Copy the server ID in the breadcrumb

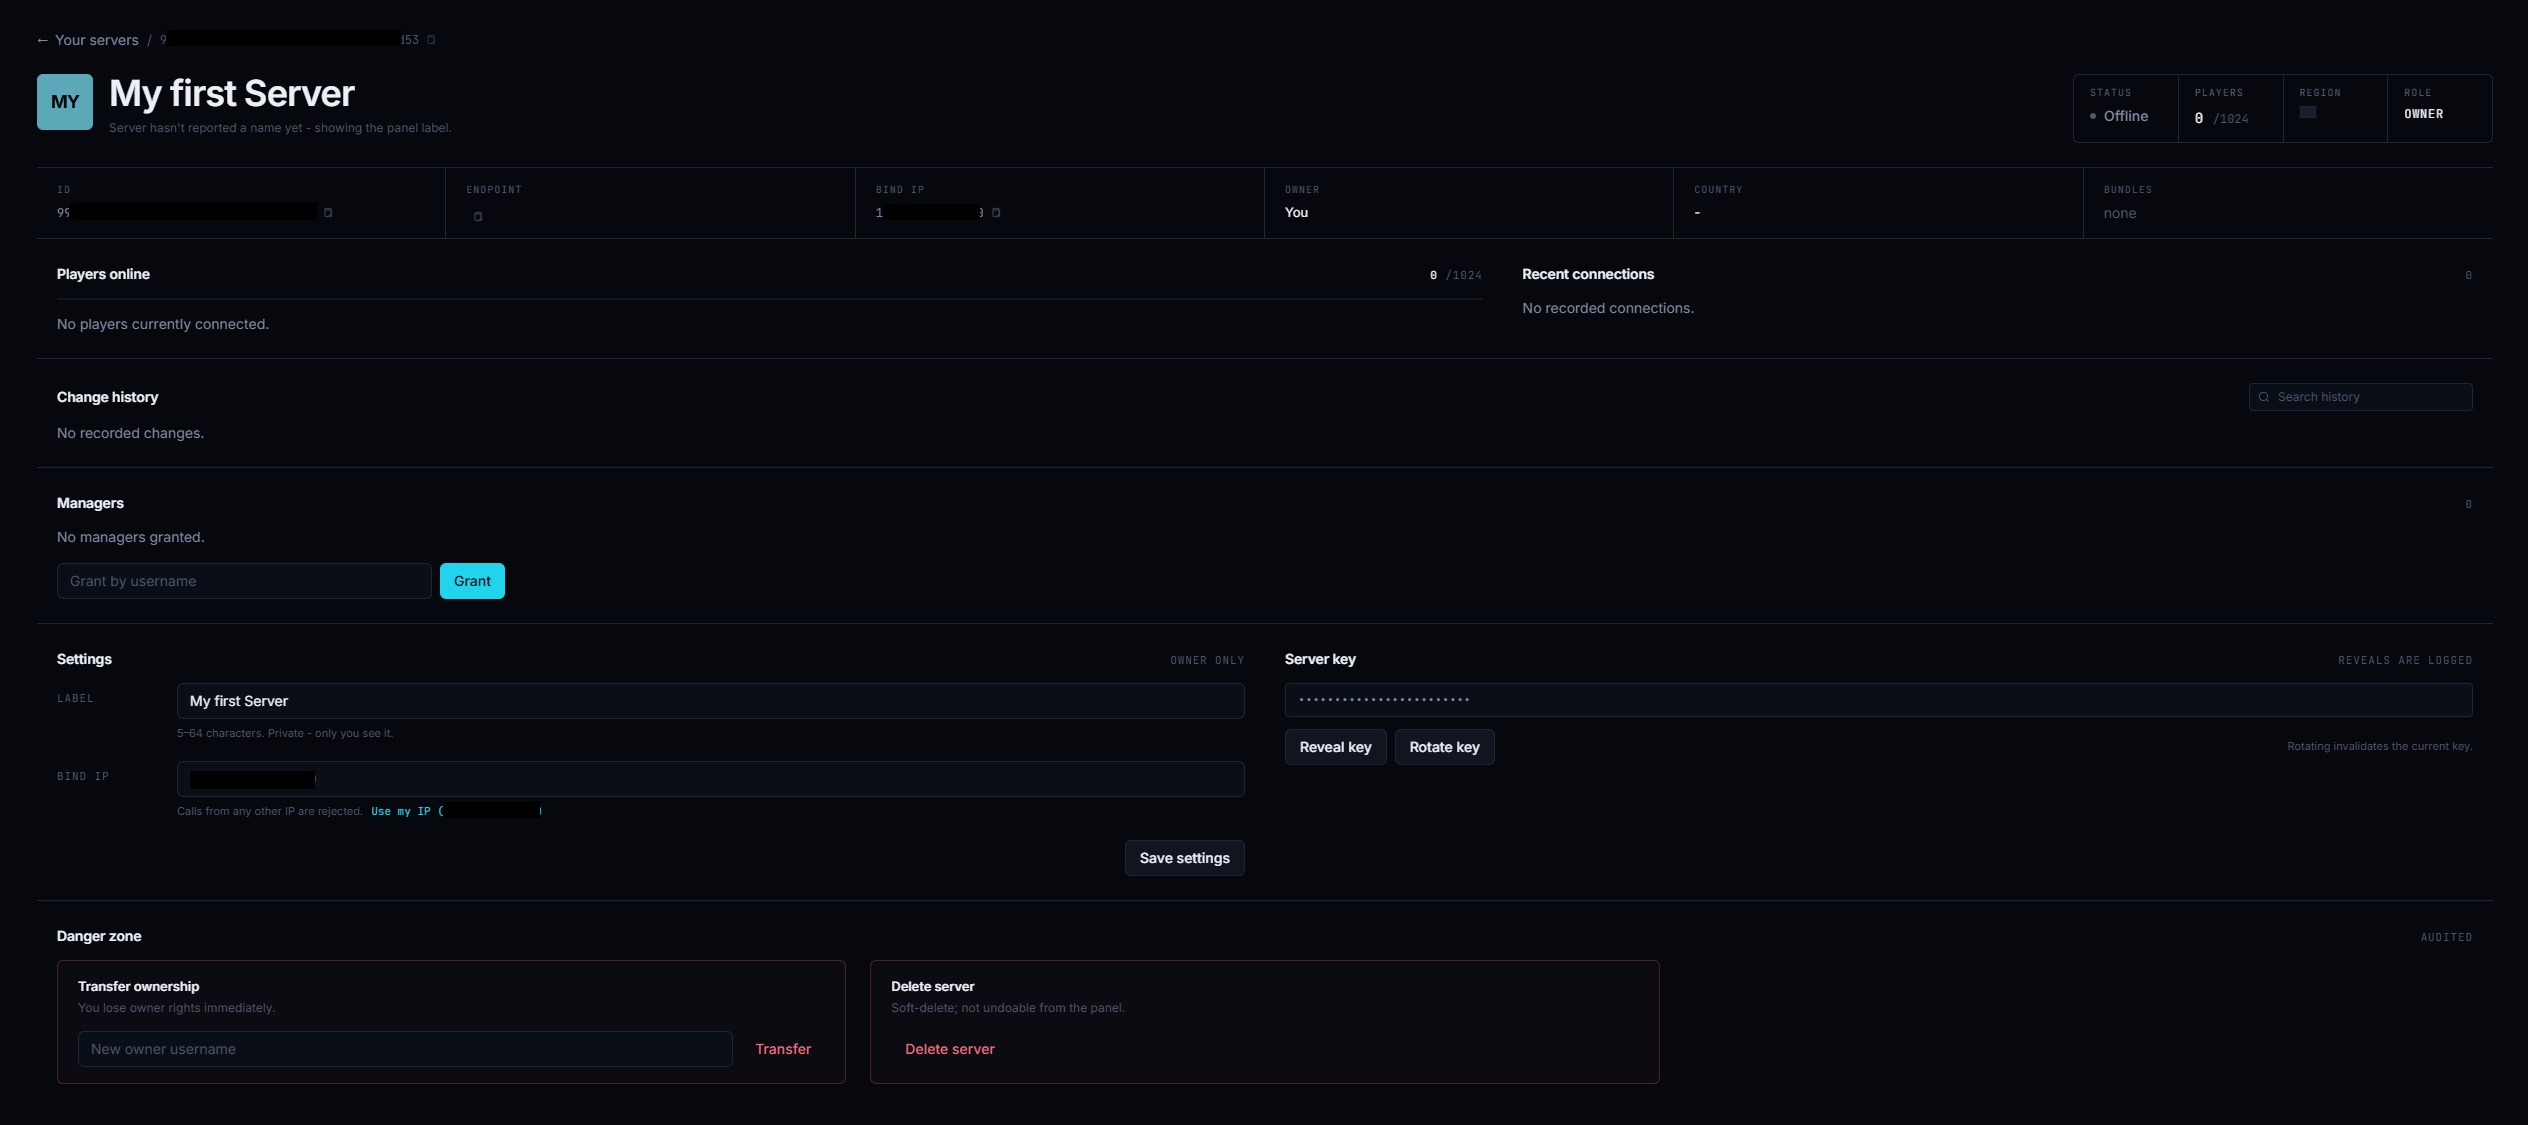(431, 40)
